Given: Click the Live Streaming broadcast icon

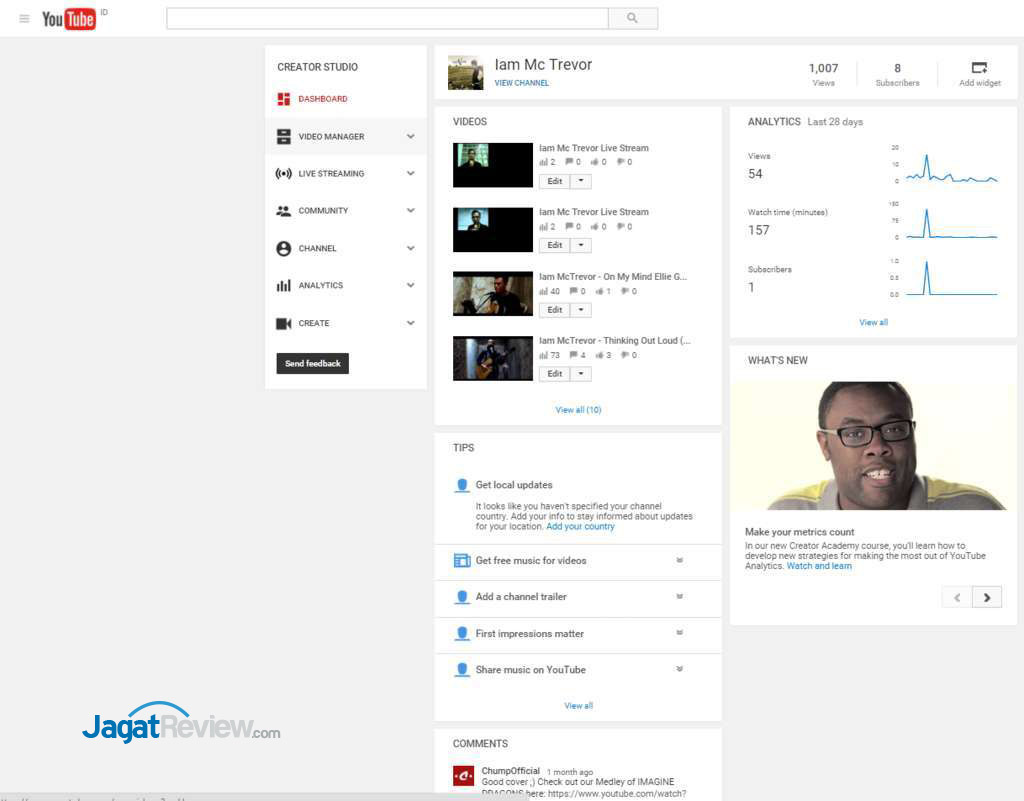Looking at the screenshot, I should [284, 174].
